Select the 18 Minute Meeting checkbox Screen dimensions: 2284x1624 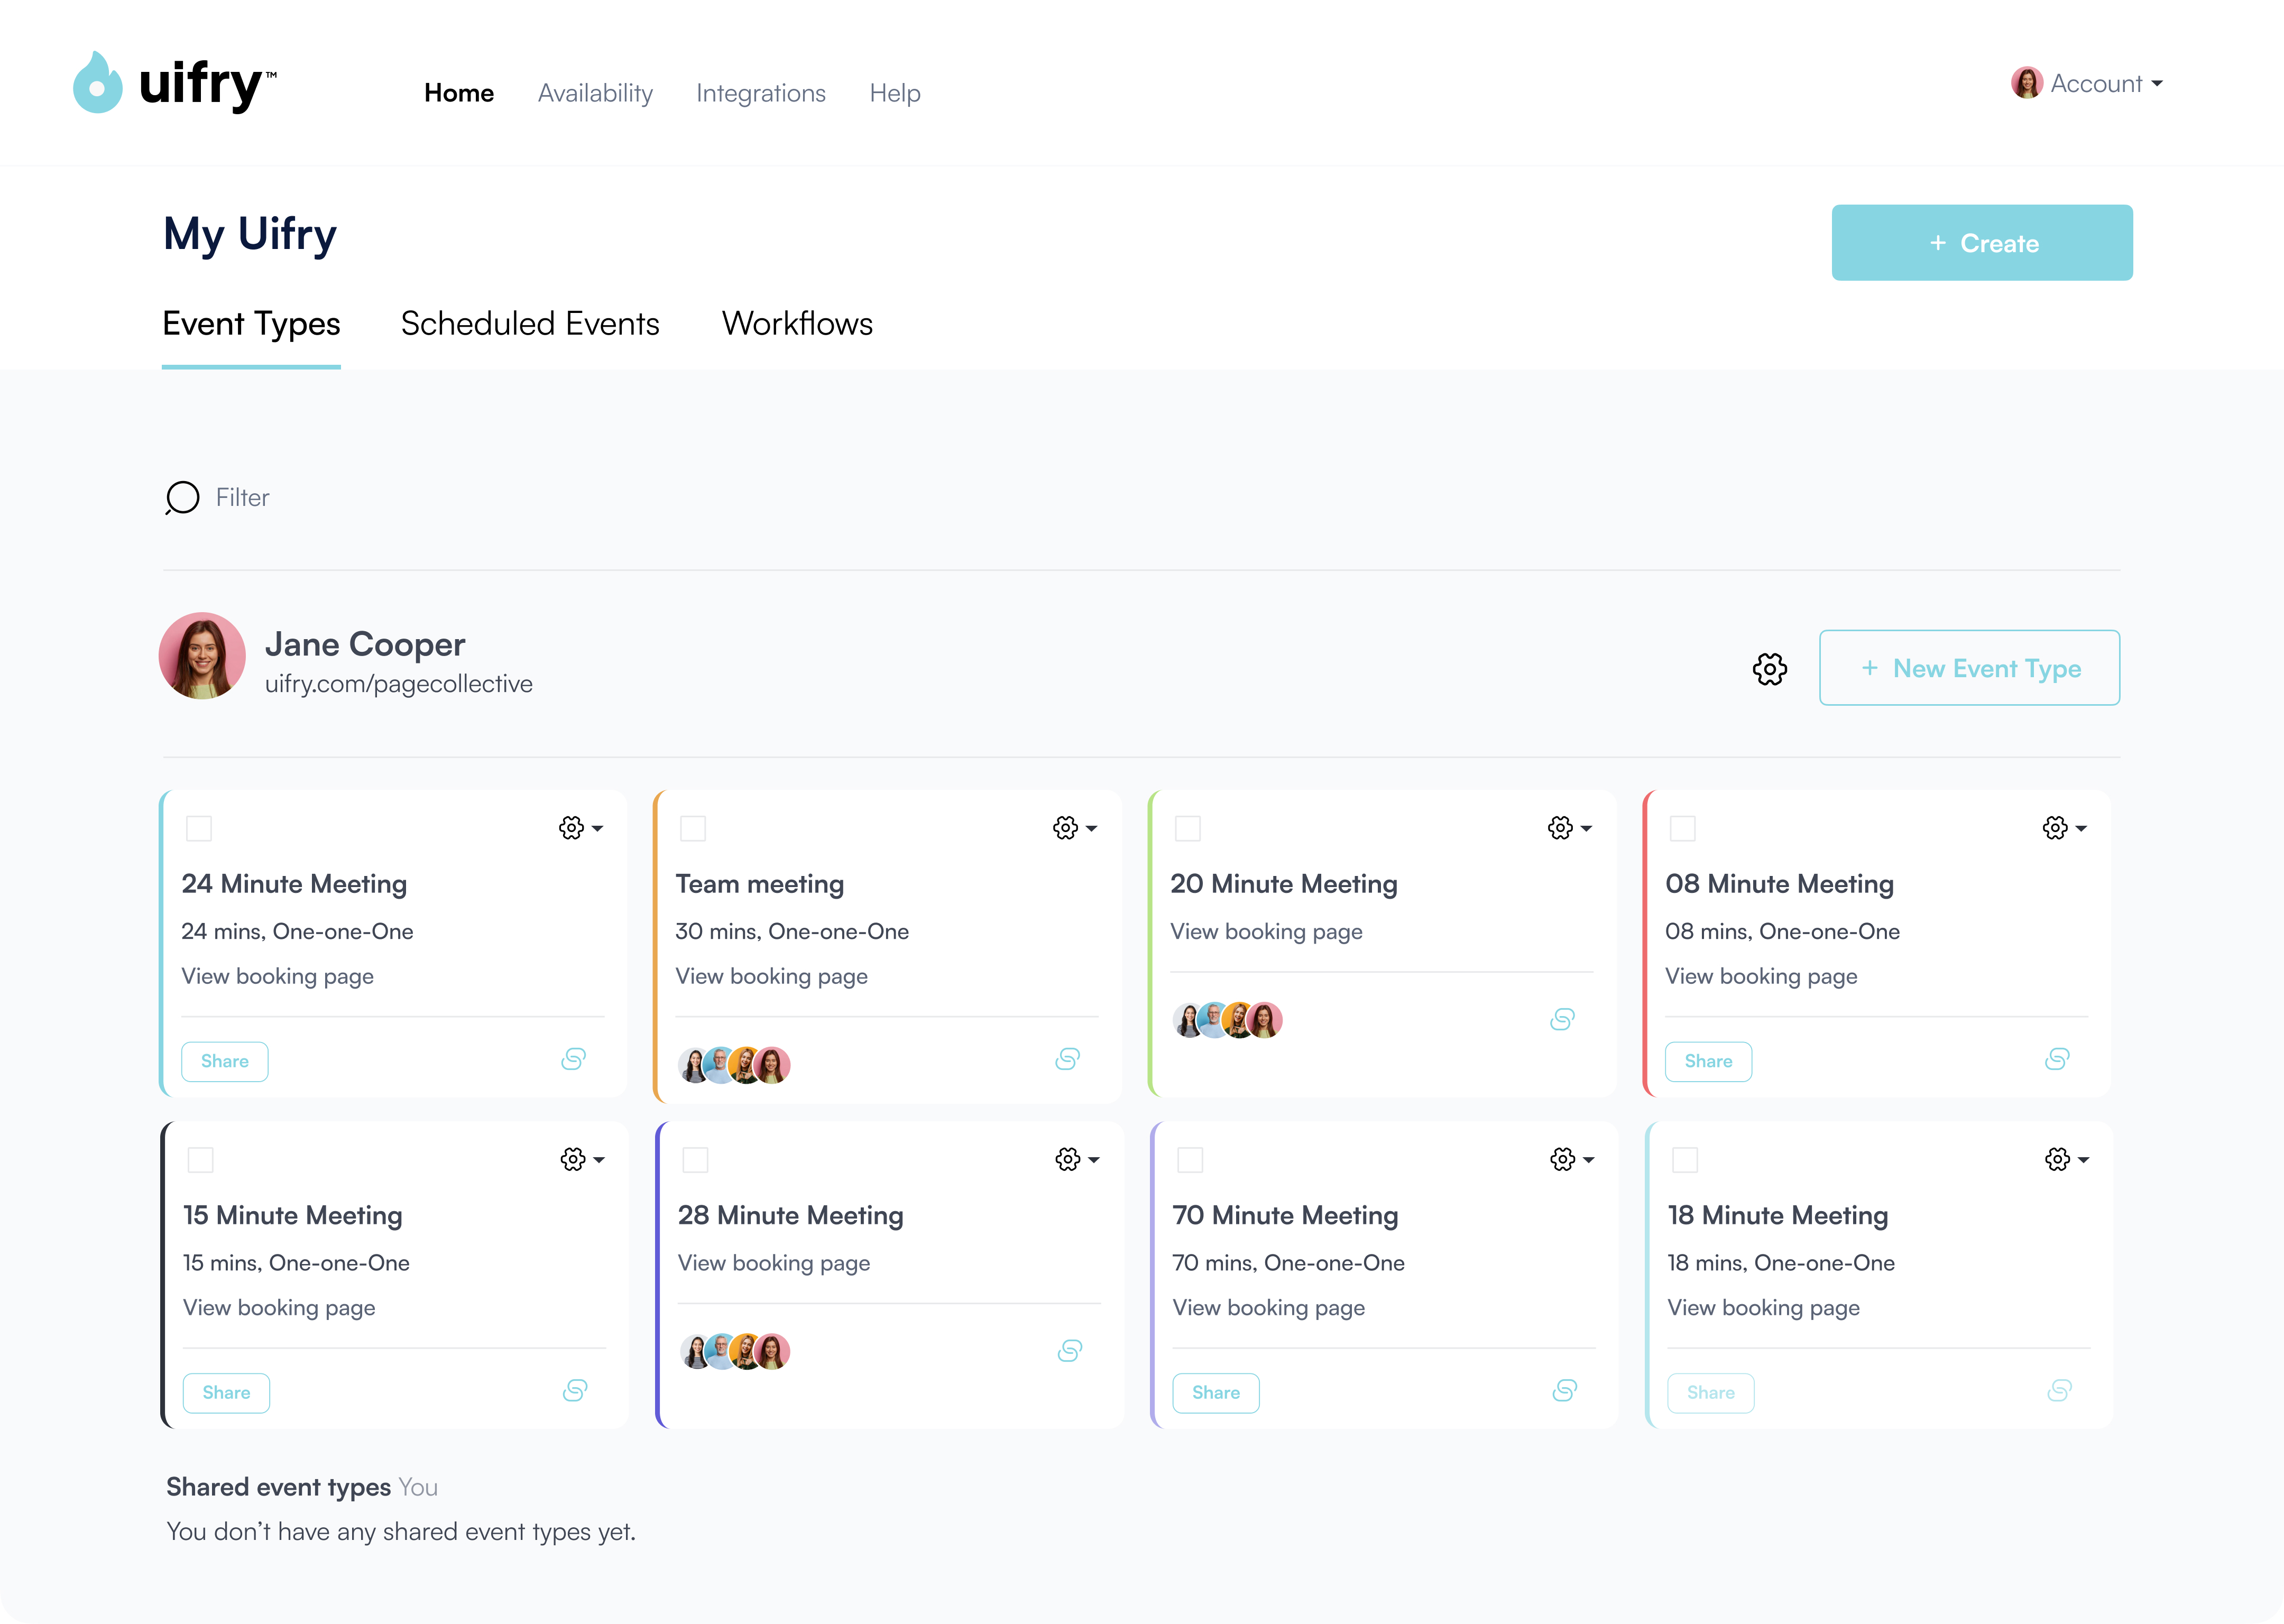(x=1685, y=1160)
